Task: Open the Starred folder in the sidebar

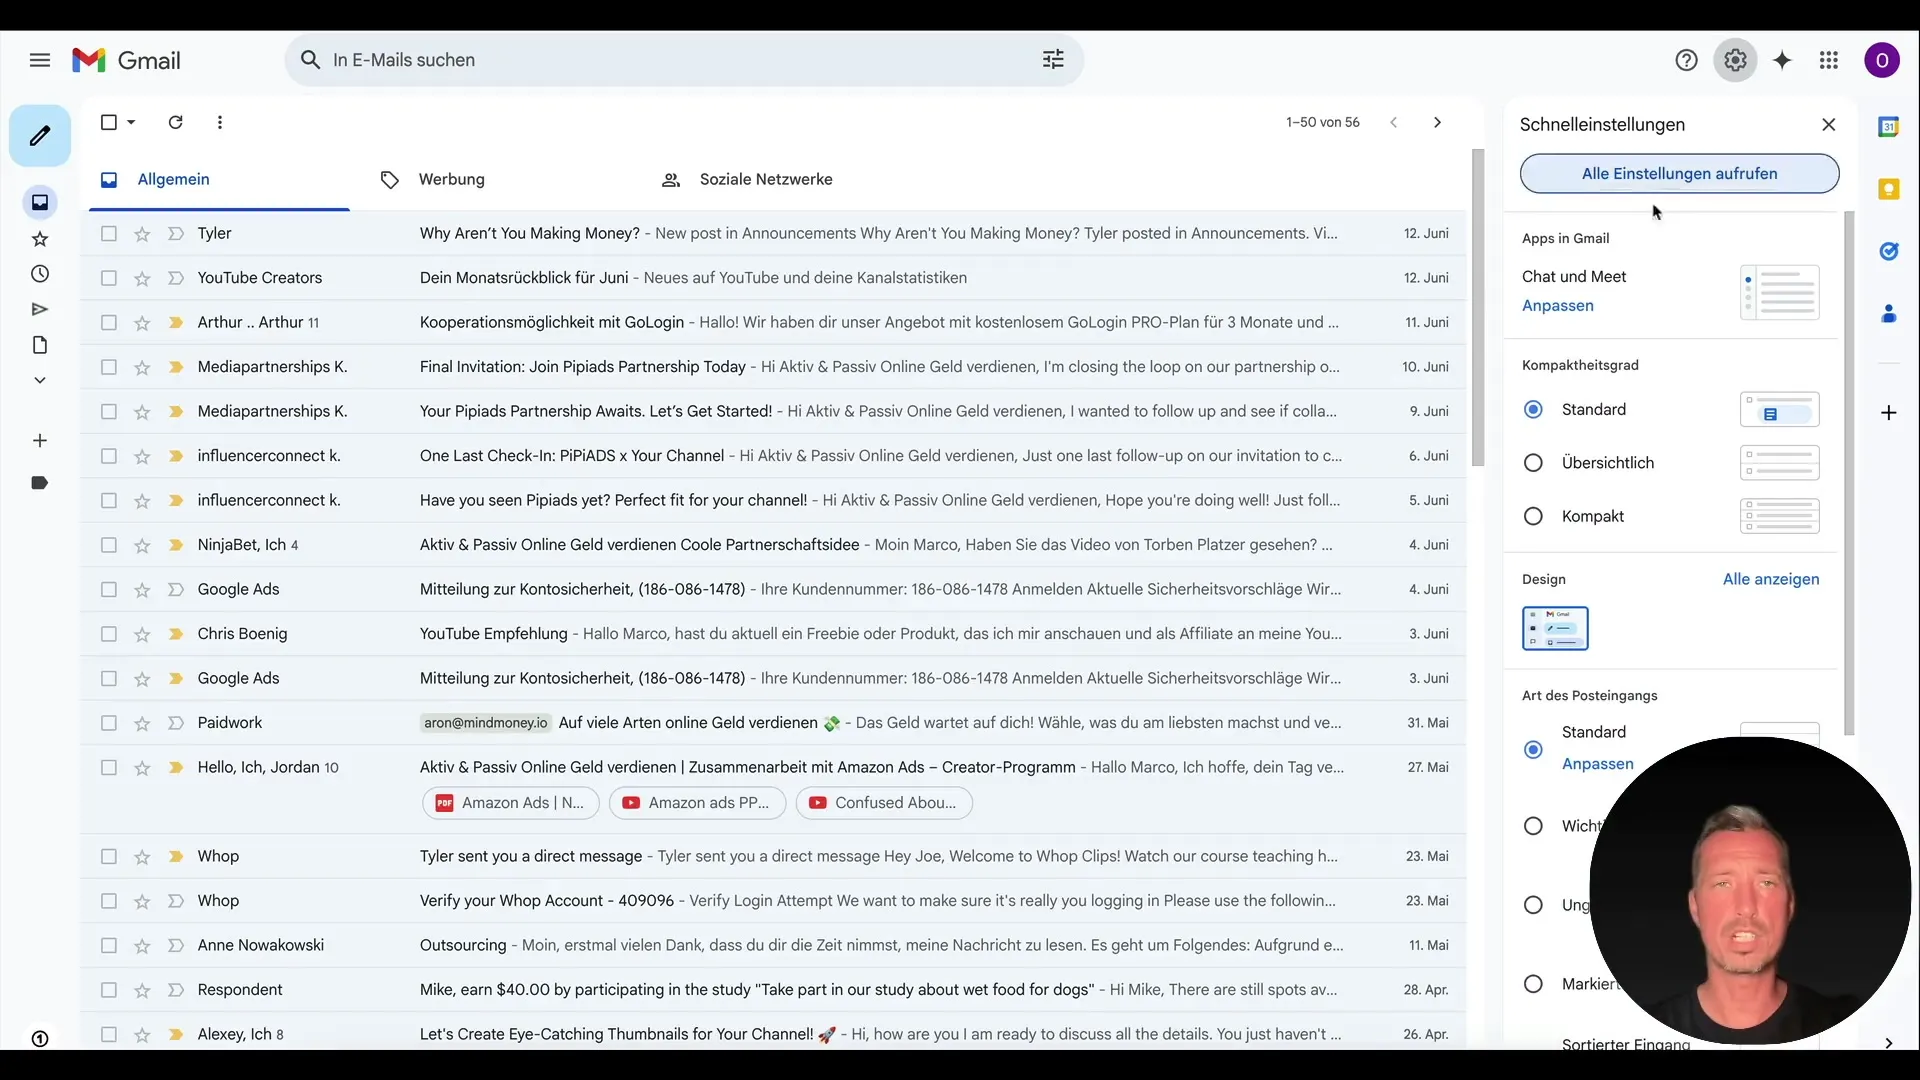Action: (38, 239)
